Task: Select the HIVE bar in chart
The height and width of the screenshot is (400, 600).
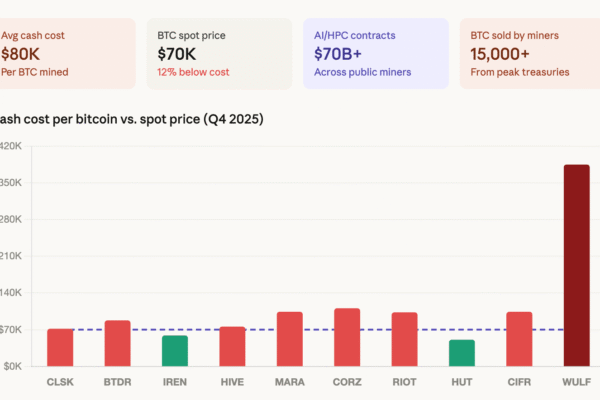Action: pyautogui.click(x=233, y=346)
